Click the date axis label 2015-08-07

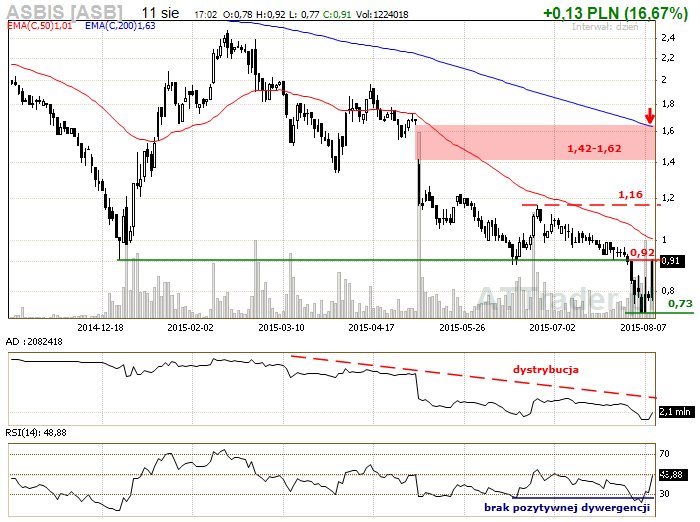643,328
